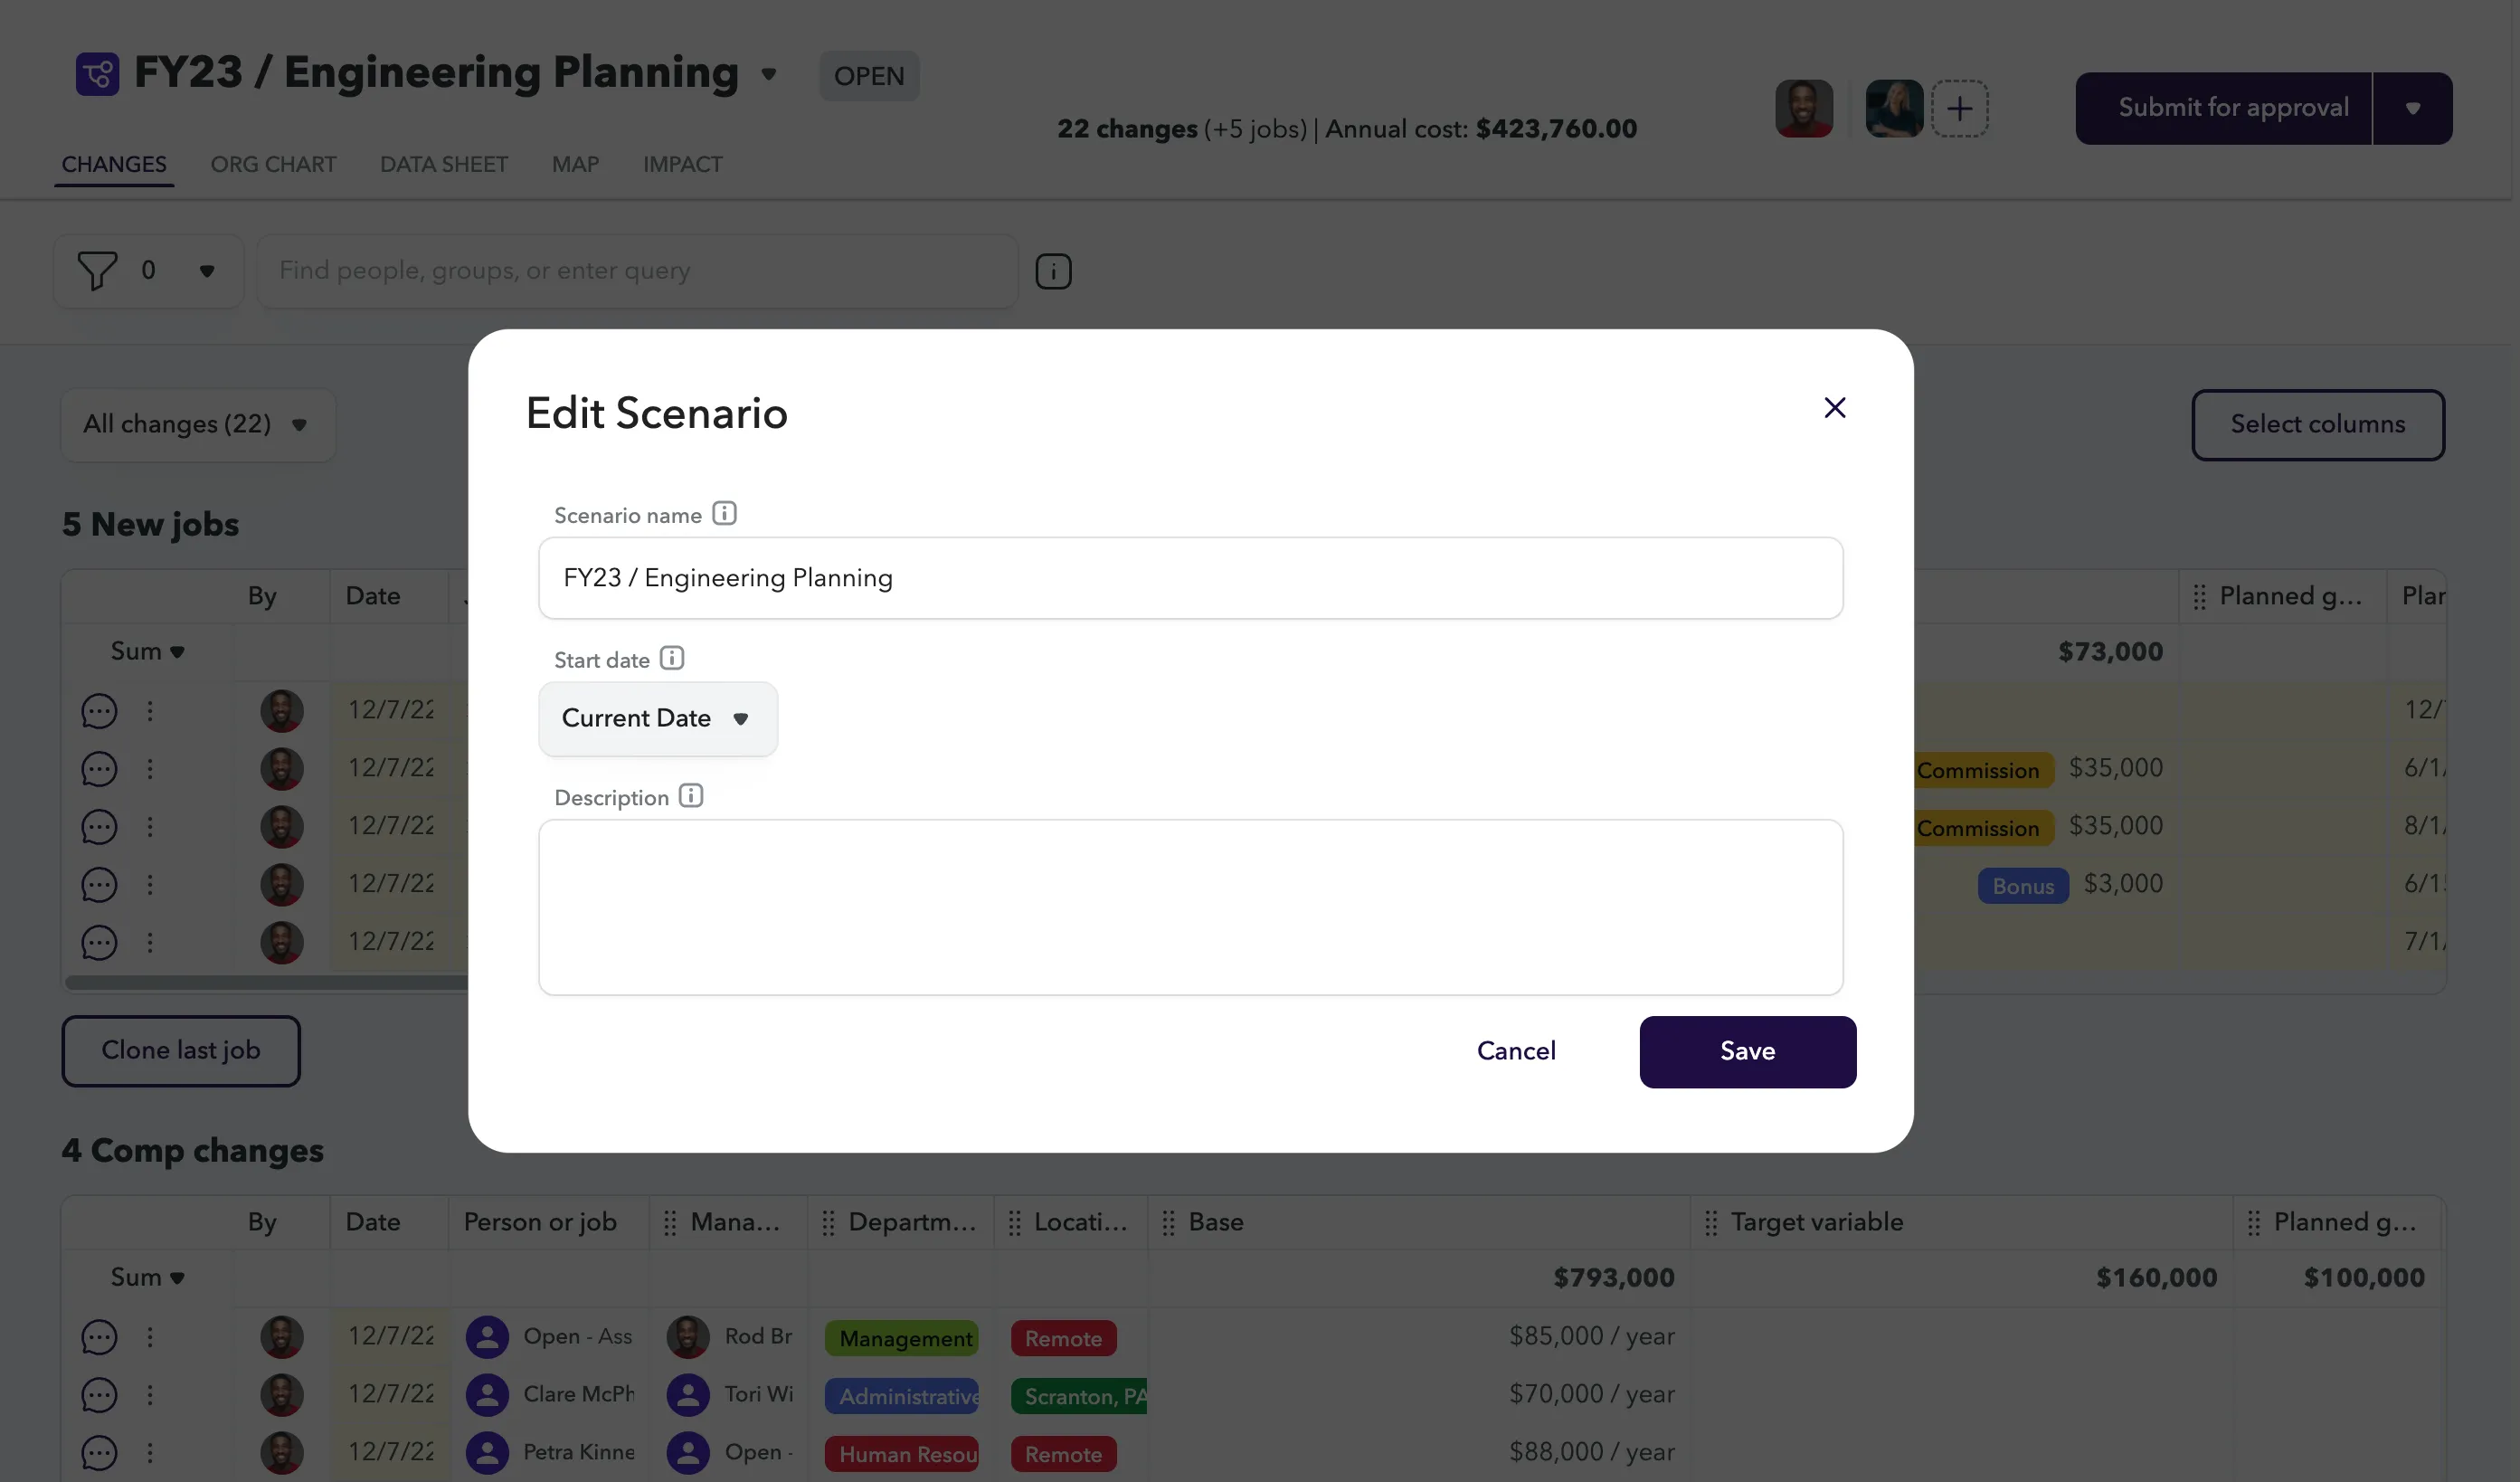Open three-dot menu on first comp change row

150,1337
